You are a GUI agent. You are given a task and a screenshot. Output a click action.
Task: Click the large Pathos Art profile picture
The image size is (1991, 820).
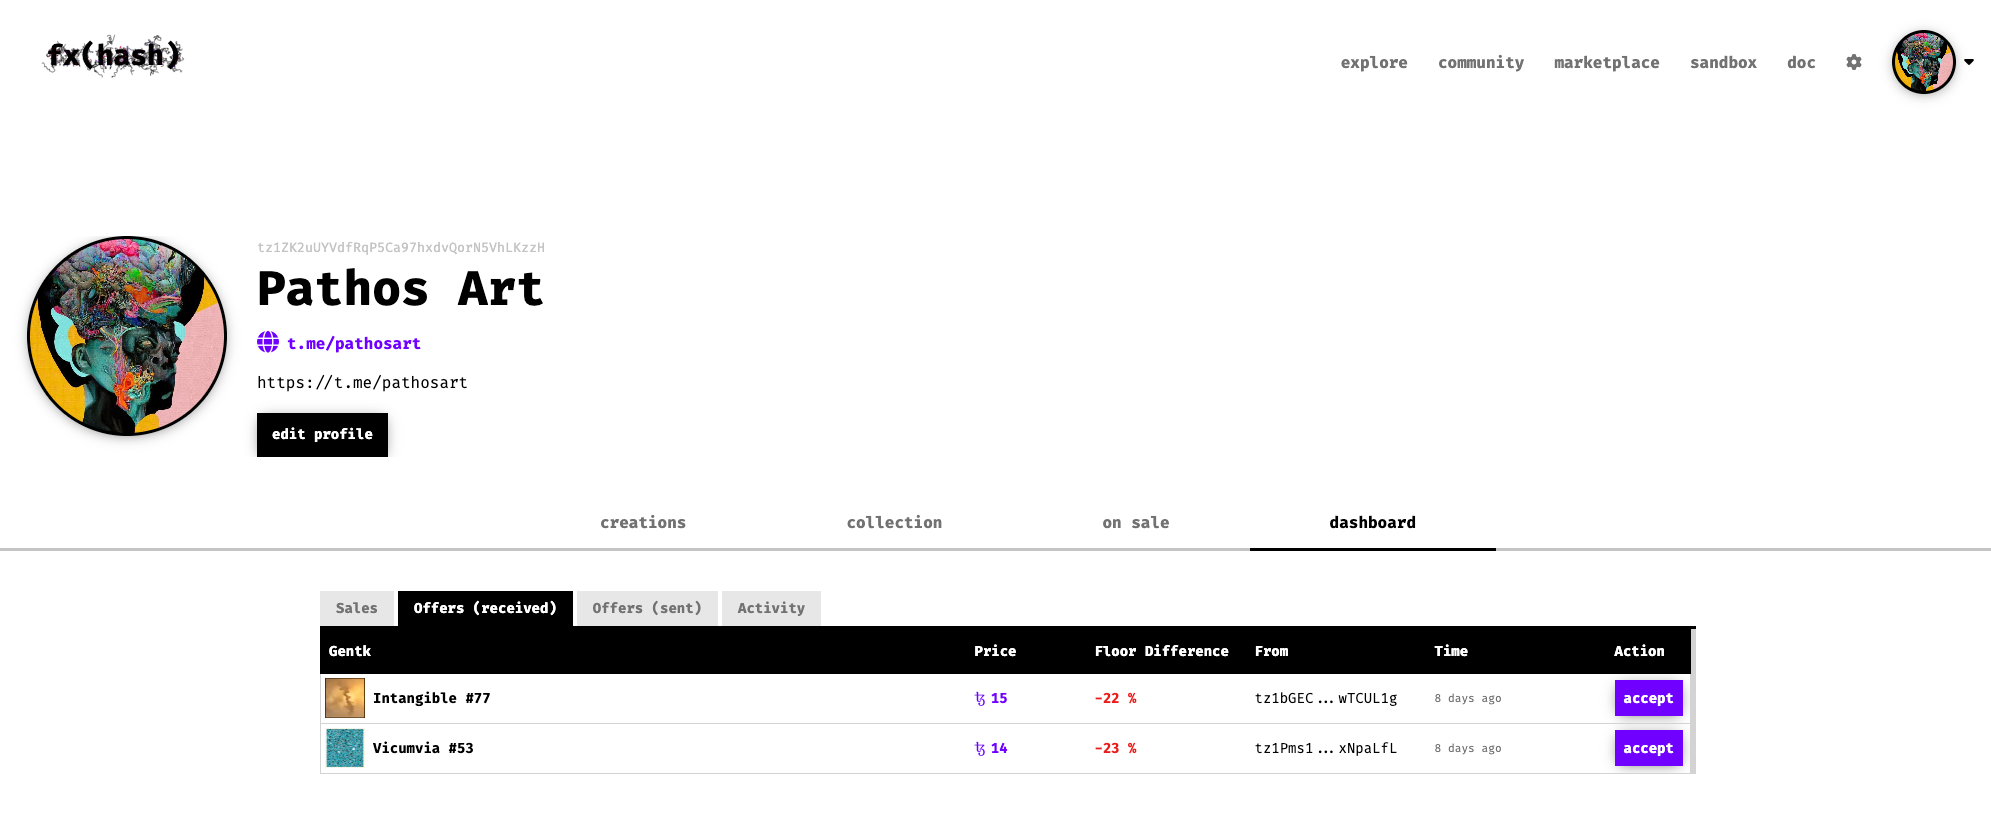(127, 336)
